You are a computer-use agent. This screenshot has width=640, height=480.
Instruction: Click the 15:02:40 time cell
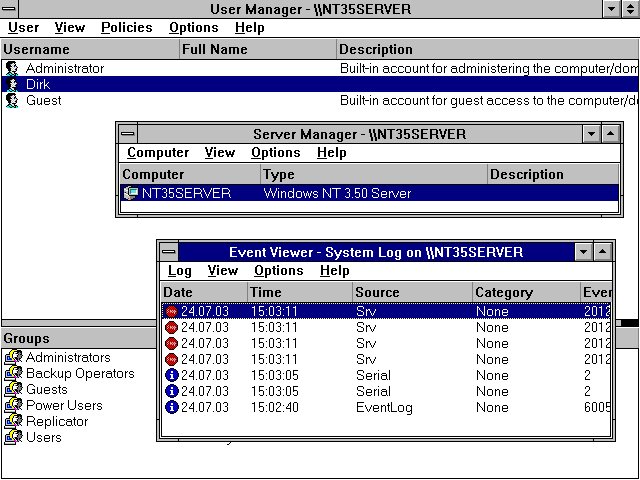pos(274,407)
